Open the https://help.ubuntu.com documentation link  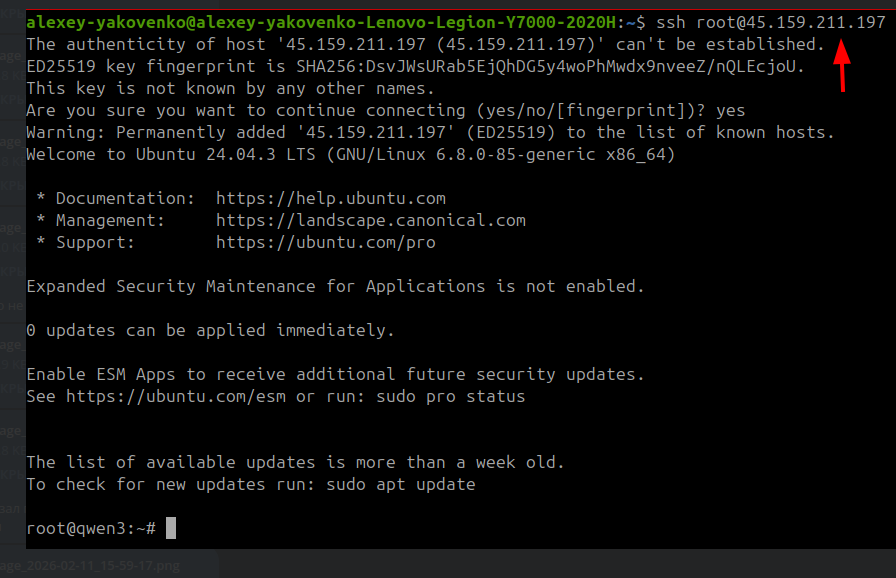330,198
